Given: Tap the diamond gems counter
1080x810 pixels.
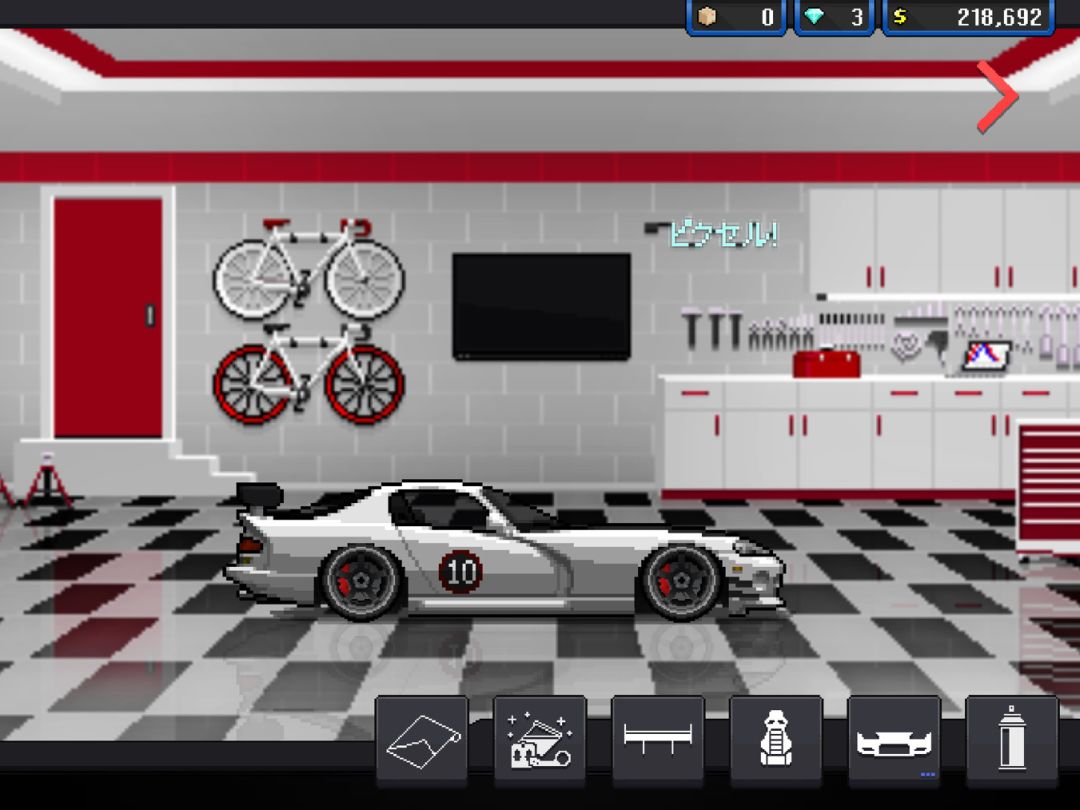Looking at the screenshot, I should 834,17.
